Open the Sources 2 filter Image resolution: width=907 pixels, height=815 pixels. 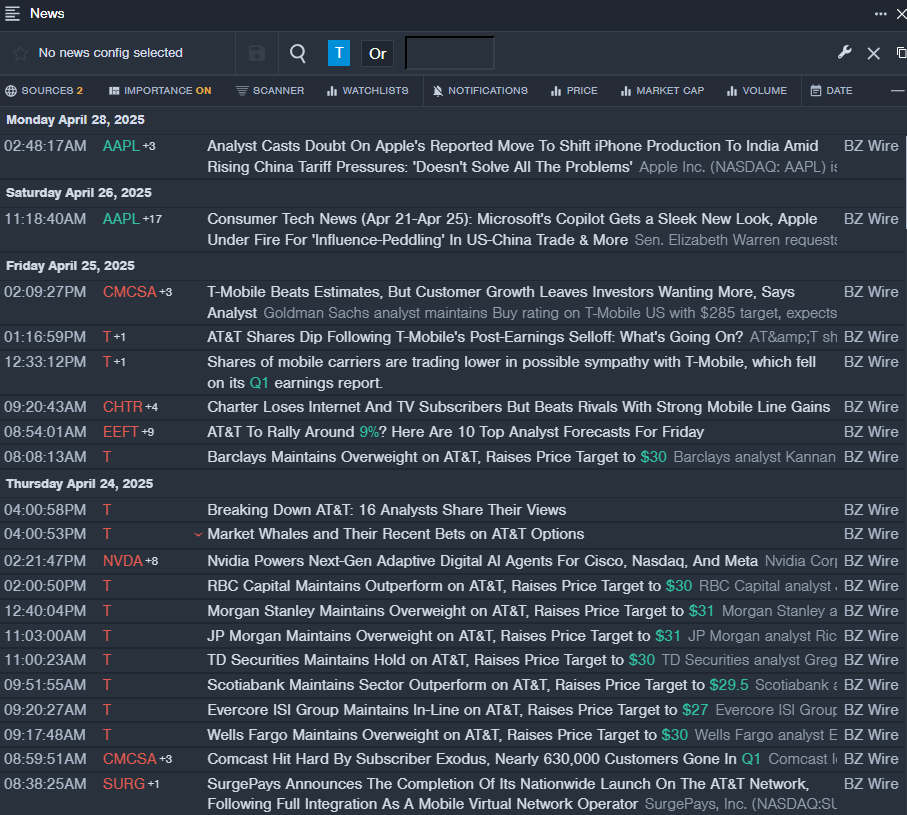point(44,91)
